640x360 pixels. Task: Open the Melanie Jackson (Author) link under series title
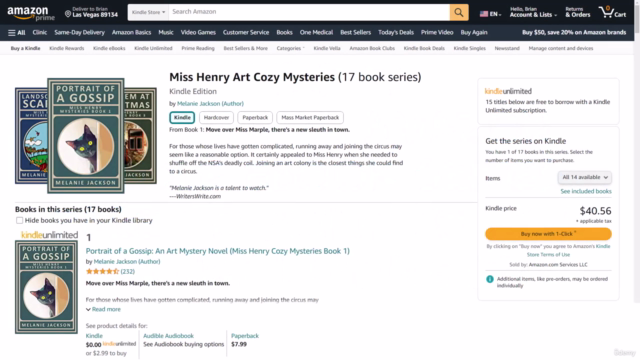(x=210, y=104)
